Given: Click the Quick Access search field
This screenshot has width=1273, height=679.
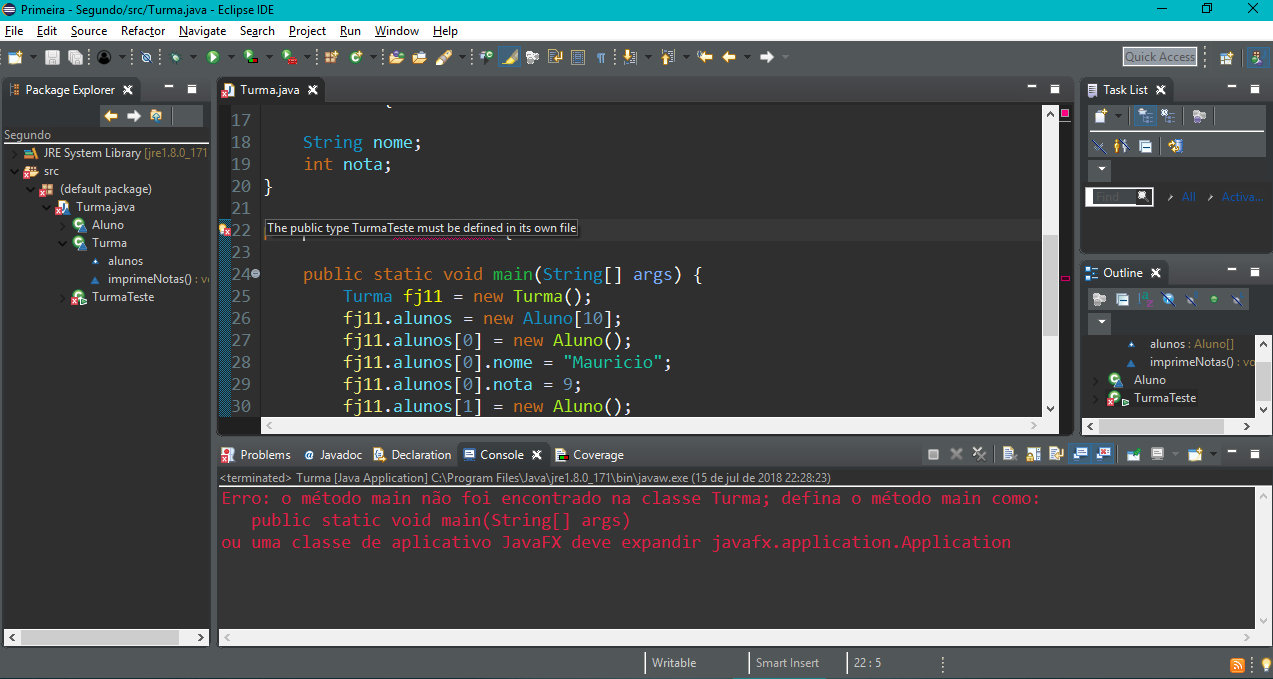Looking at the screenshot, I should tap(1159, 57).
